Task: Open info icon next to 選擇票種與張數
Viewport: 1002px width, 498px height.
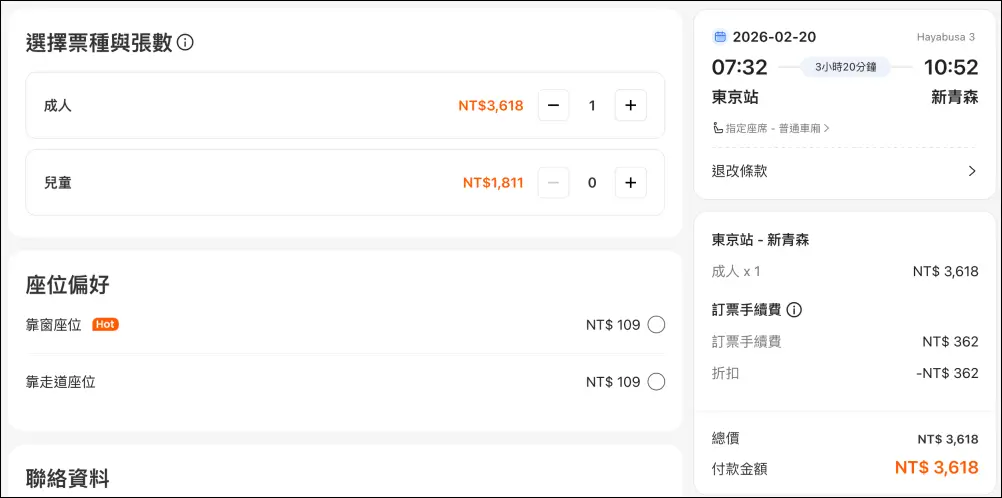Action: [185, 43]
